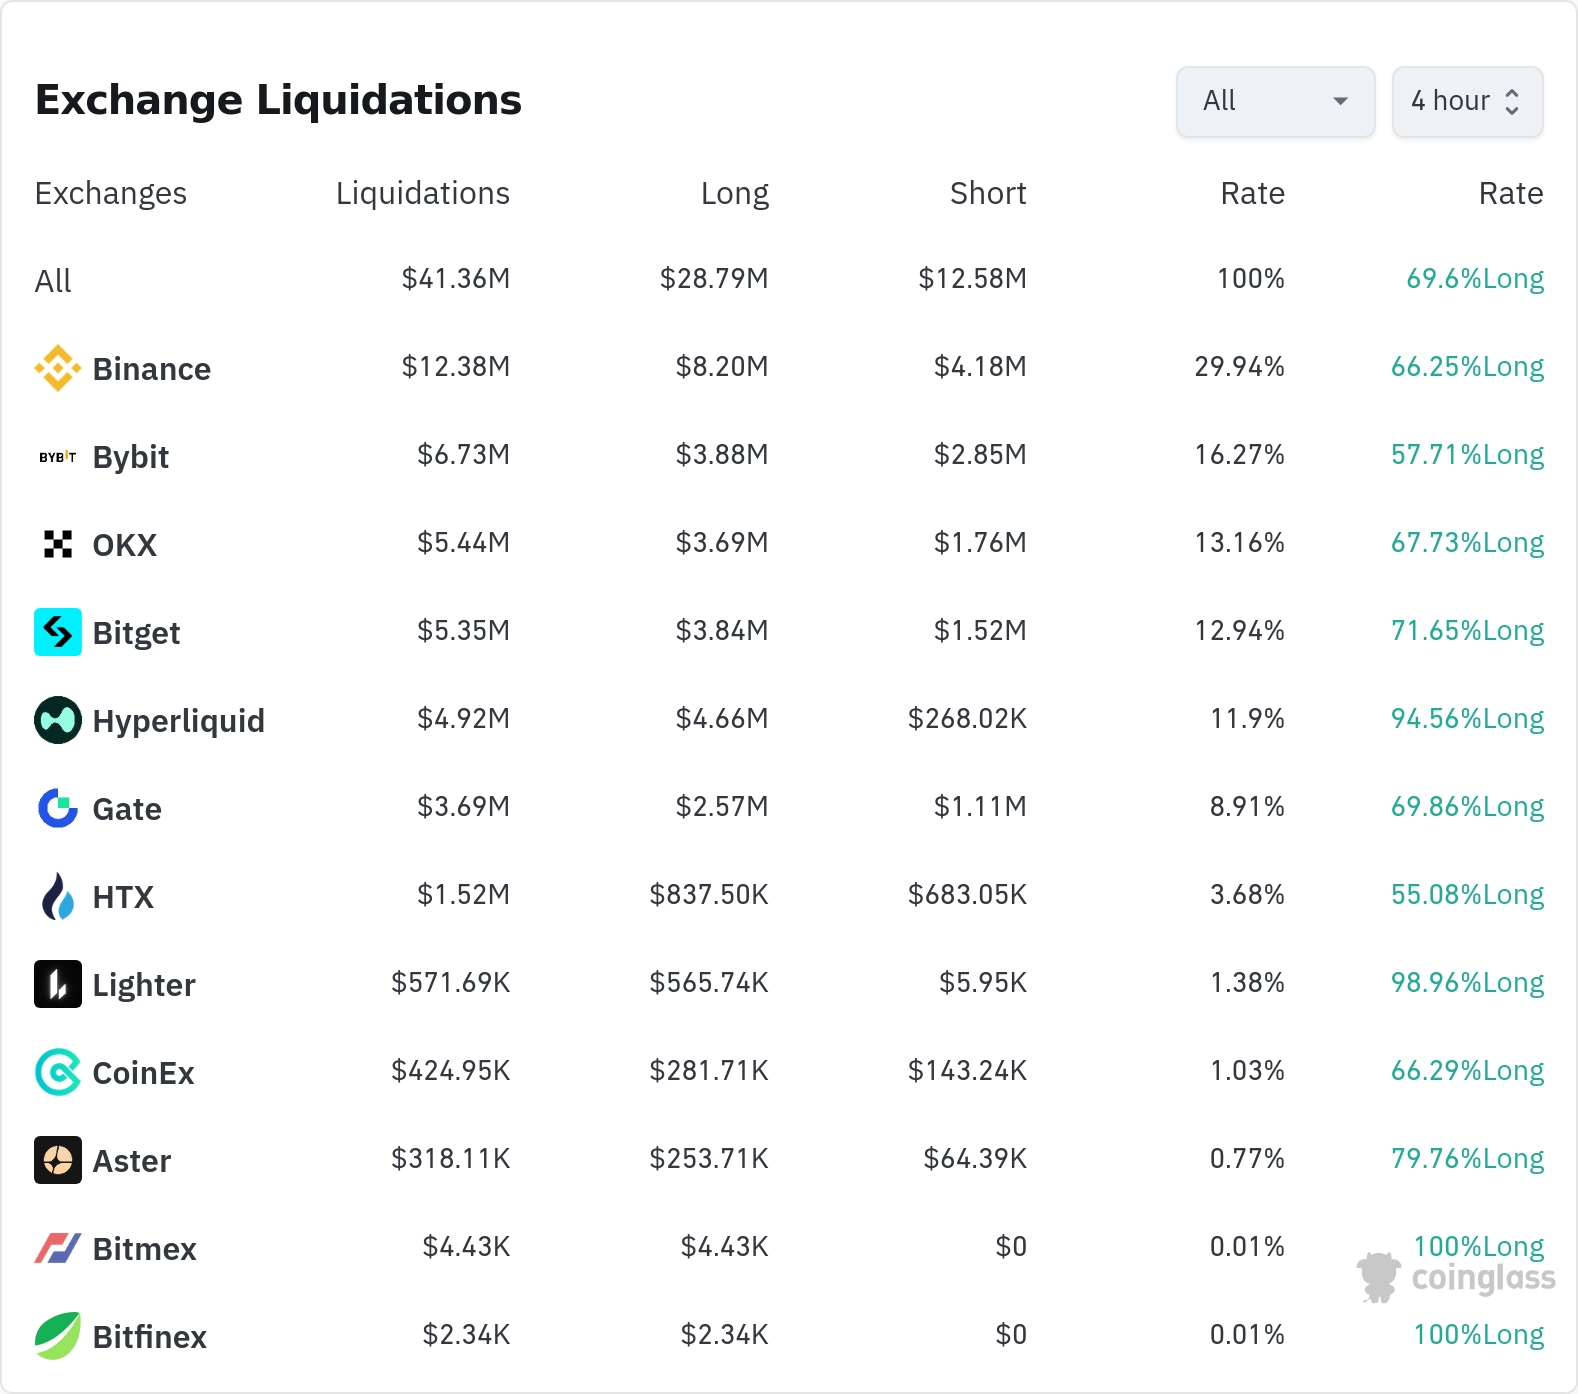Click the OKX logo icon
The width and height of the screenshot is (1578, 1394).
pyautogui.click(x=58, y=544)
